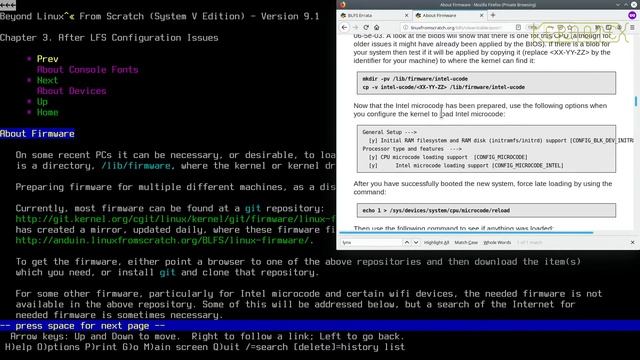Click the cp -v intel-ucode command line
Image resolution: width=640 pixels, height=360 pixels.
tap(444, 87)
